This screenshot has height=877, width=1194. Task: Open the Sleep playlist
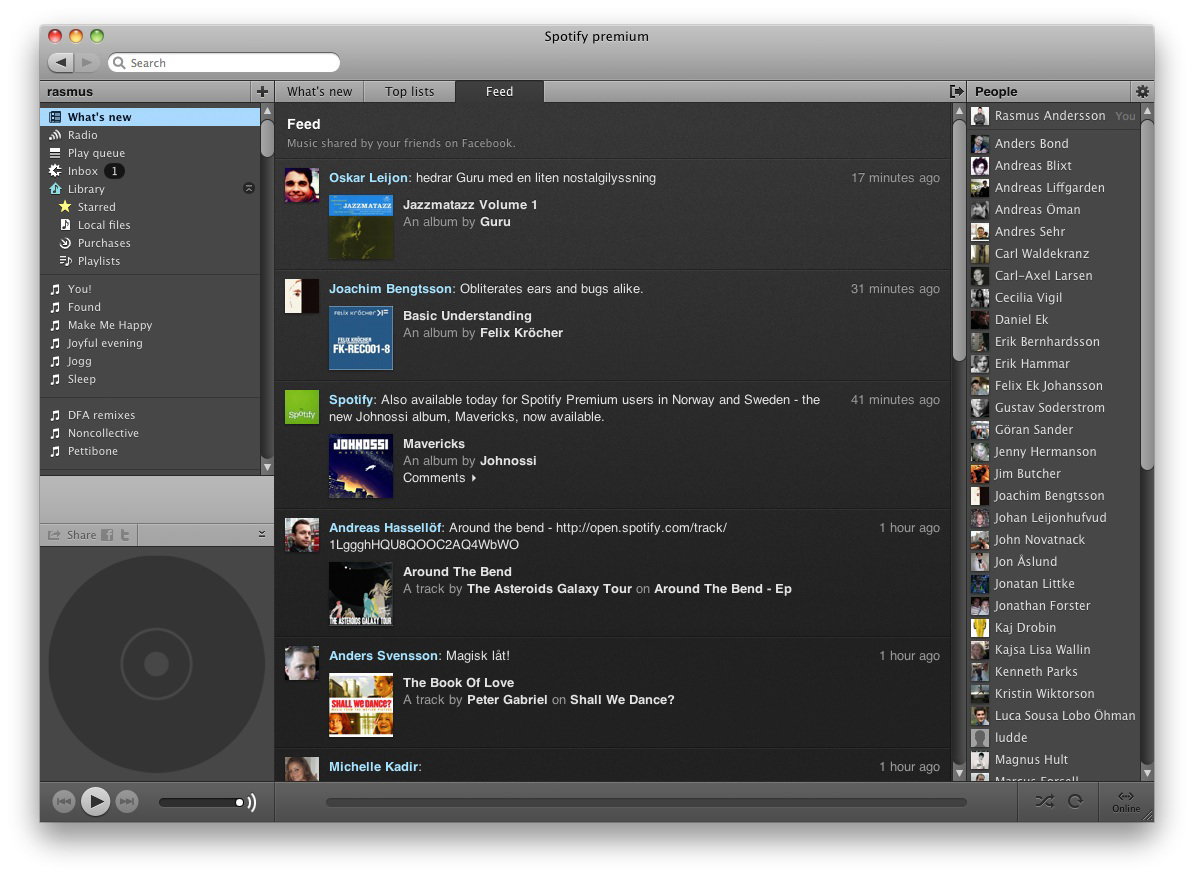click(x=149, y=379)
